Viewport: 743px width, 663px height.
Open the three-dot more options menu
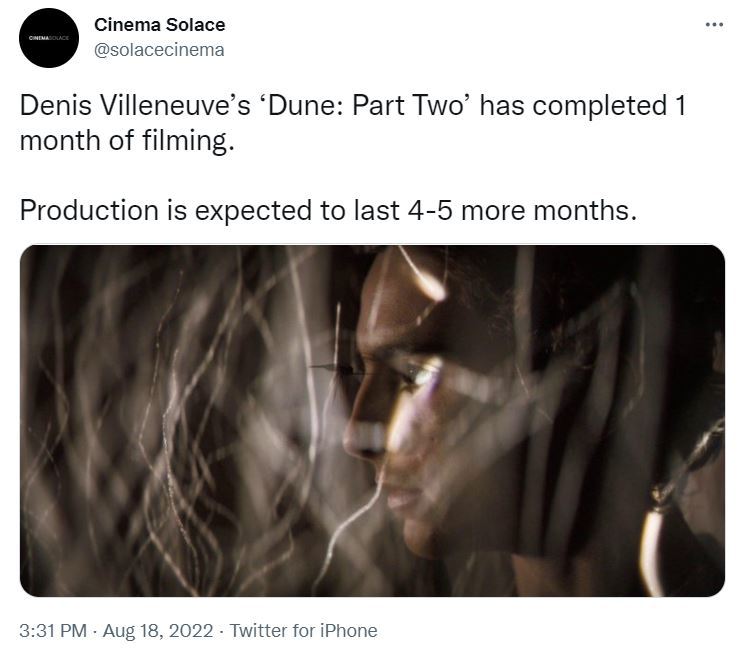pyautogui.click(x=712, y=25)
